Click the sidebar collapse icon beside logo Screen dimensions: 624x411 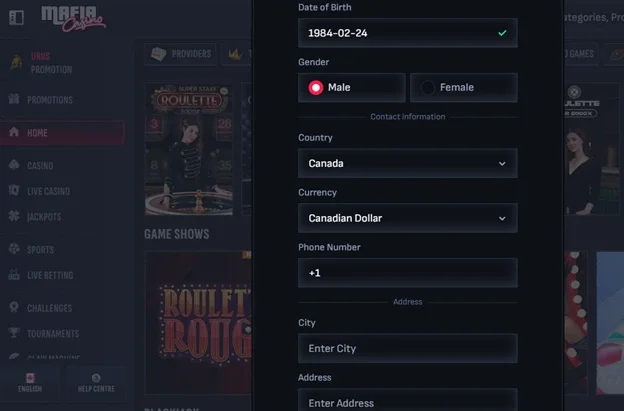[15, 17]
